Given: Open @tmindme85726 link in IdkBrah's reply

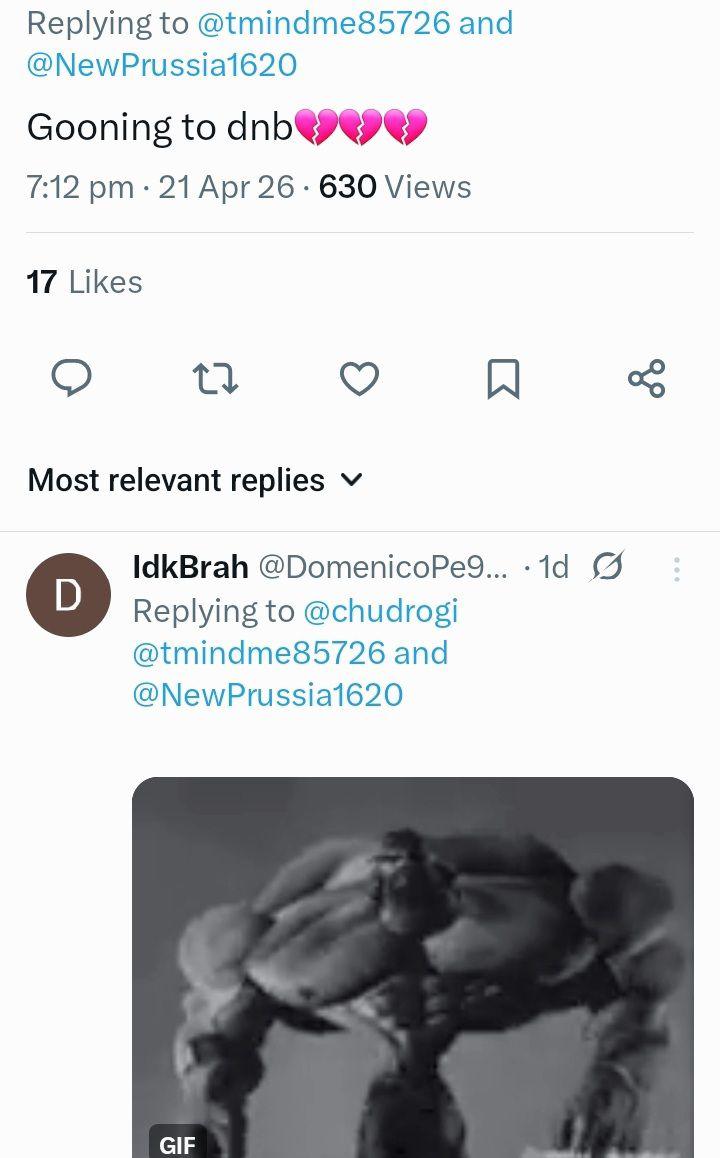Looking at the screenshot, I should coord(258,653).
